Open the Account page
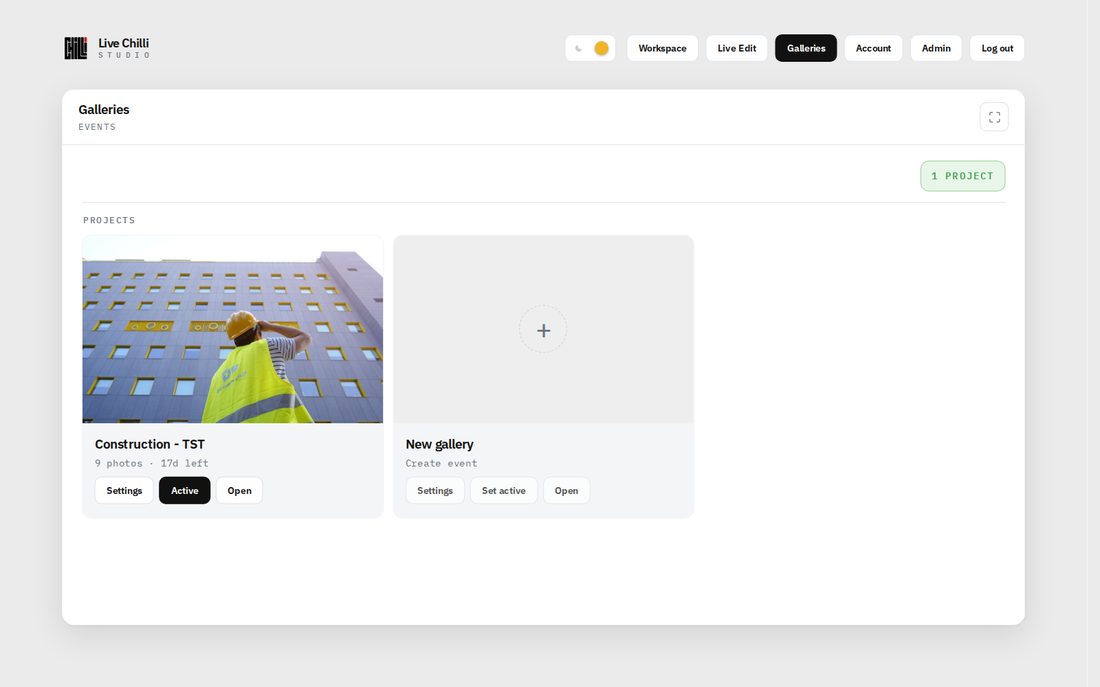 point(873,48)
